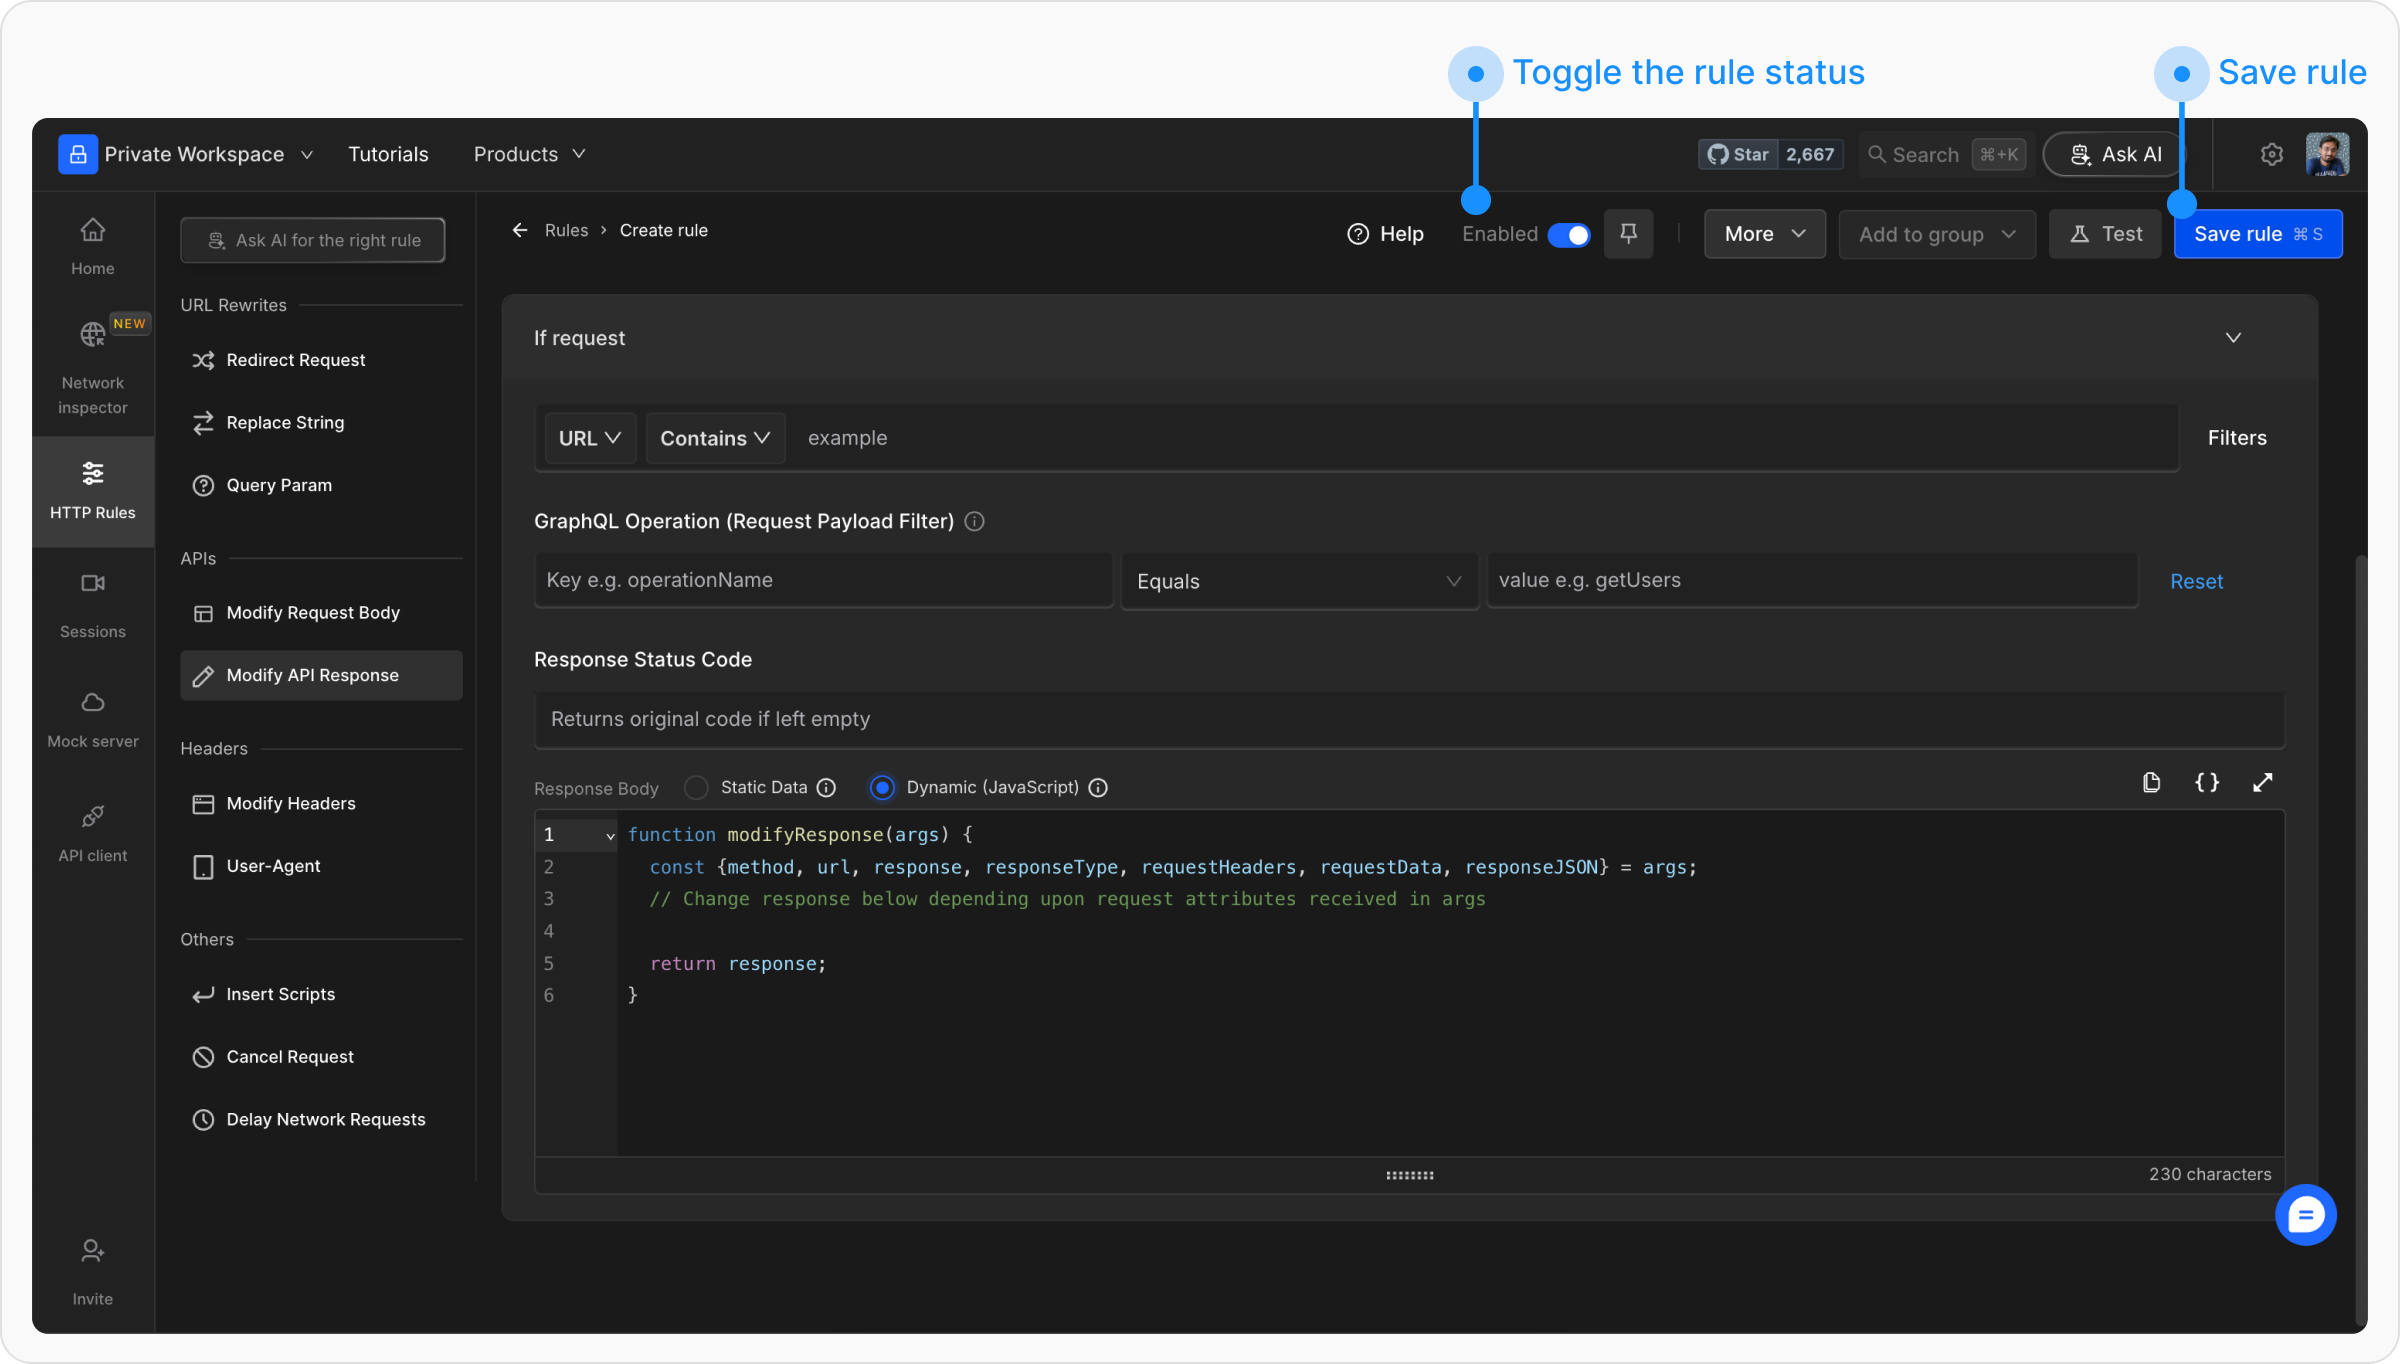The width and height of the screenshot is (2400, 1364).
Task: Click the Save rule button
Action: coord(2257,234)
